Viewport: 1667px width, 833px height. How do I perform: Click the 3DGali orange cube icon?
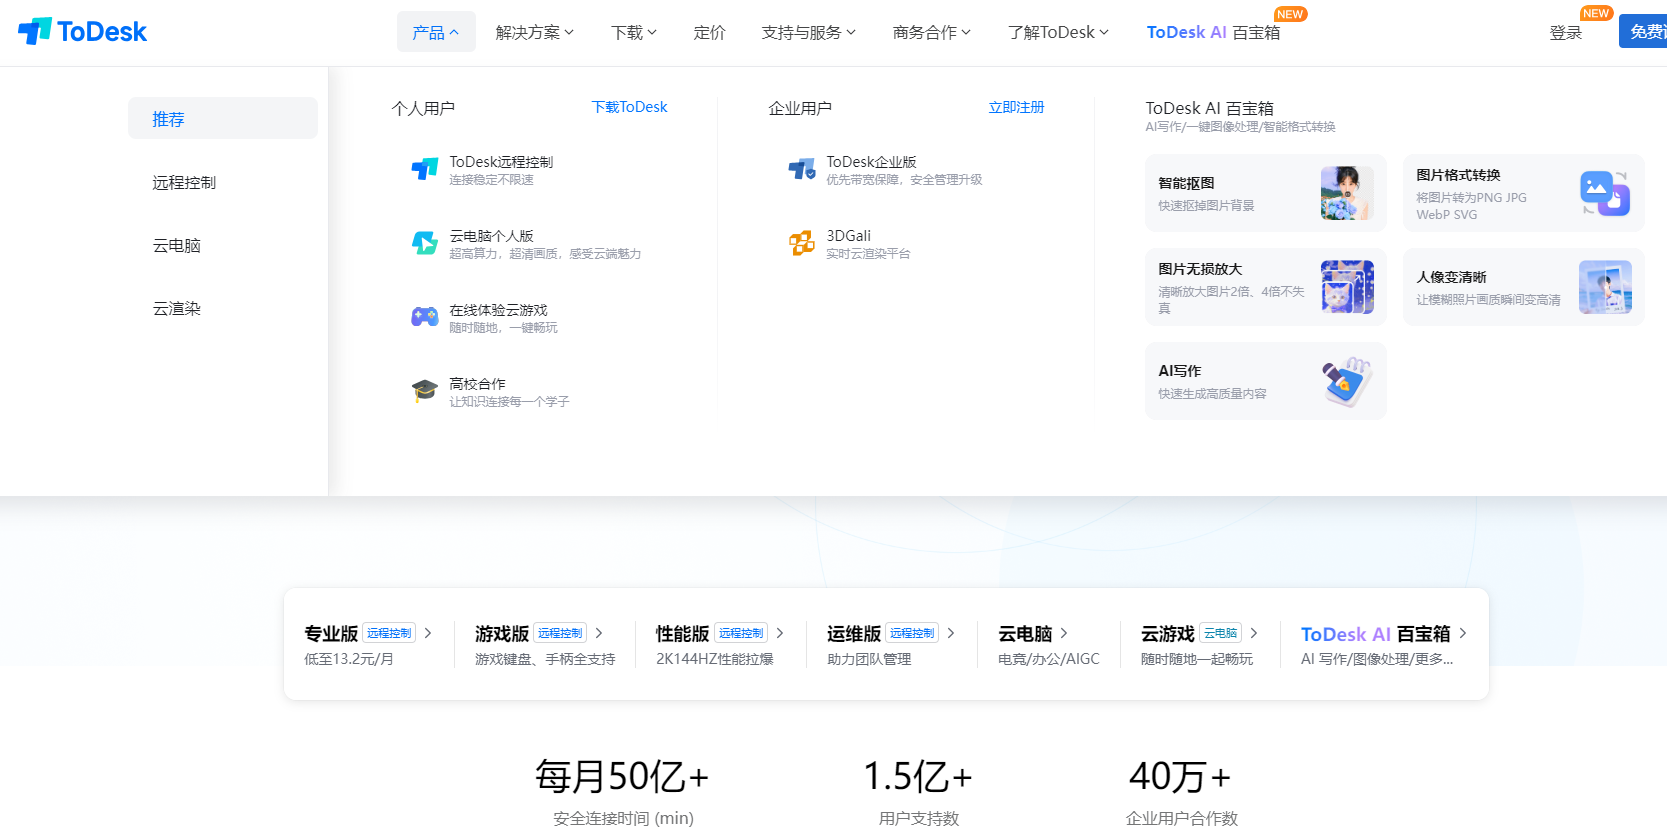802,244
